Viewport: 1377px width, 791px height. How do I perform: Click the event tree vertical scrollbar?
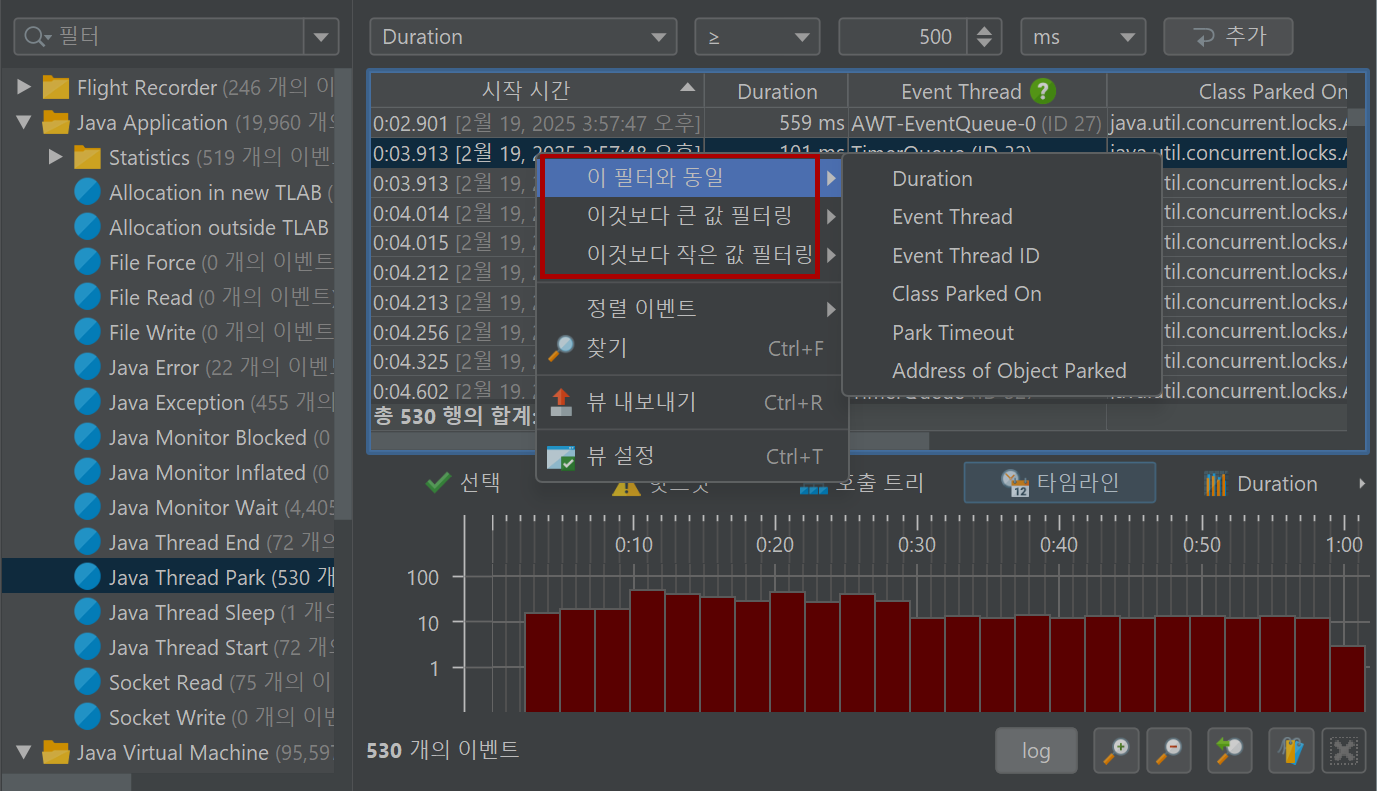(343, 295)
